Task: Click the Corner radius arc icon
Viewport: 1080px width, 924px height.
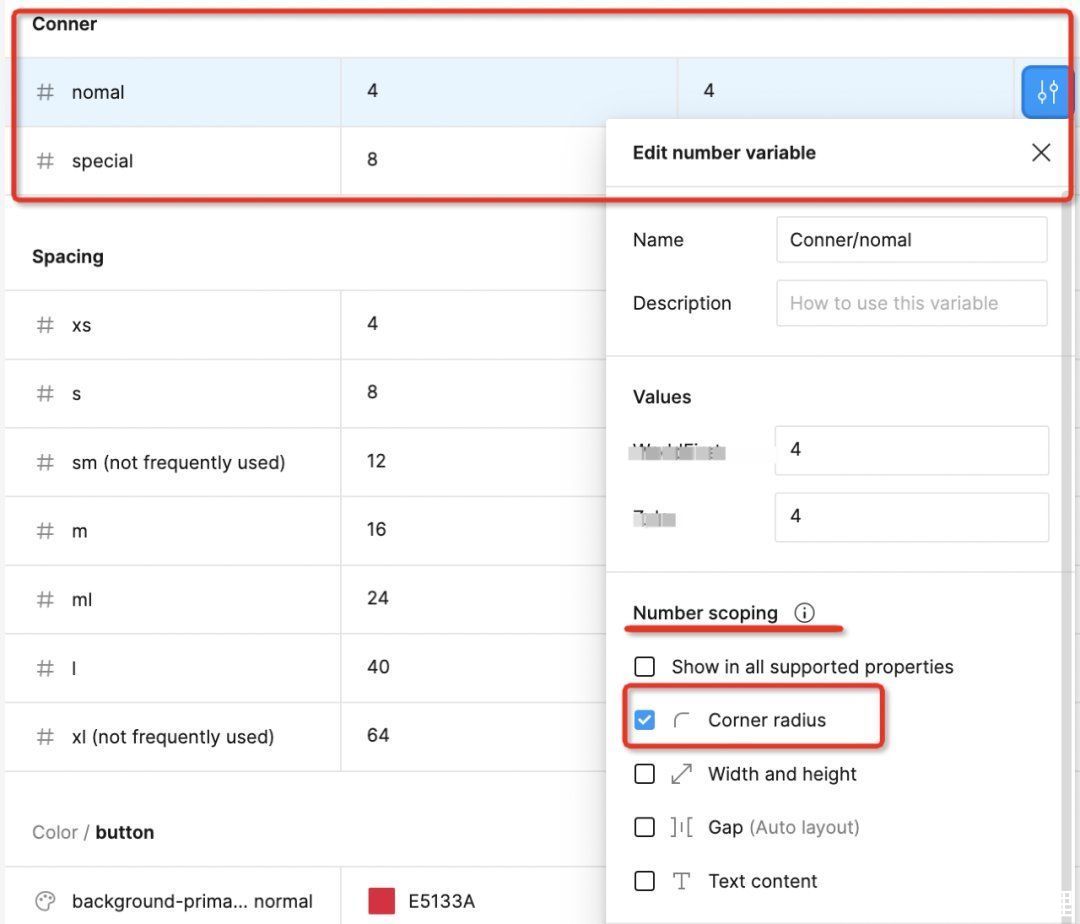Action: tap(681, 720)
